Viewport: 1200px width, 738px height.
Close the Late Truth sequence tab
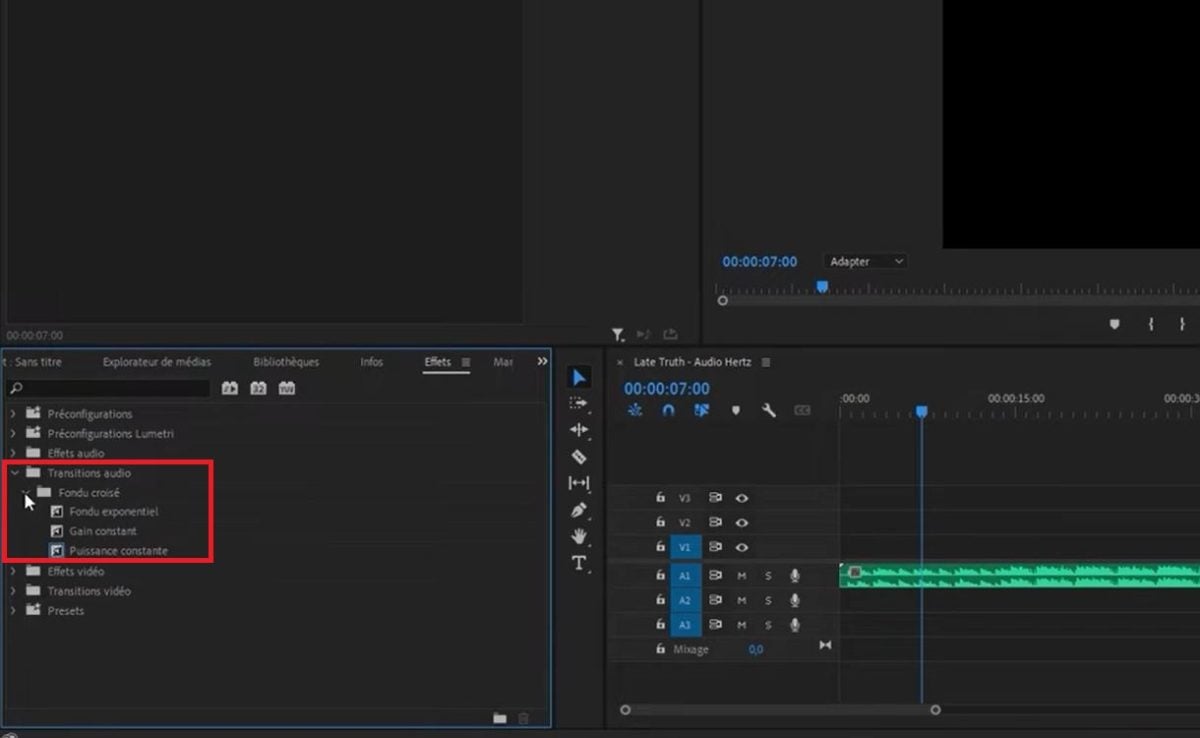[x=620, y=362]
